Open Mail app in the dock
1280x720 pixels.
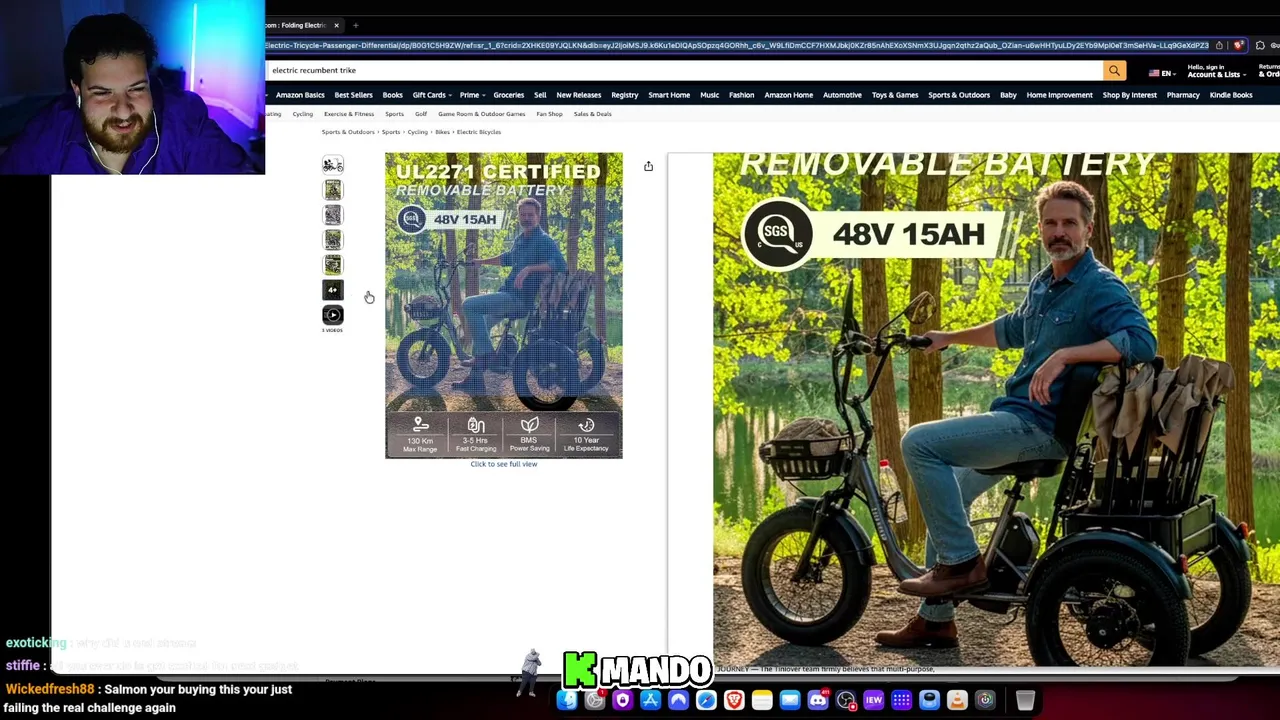point(790,700)
